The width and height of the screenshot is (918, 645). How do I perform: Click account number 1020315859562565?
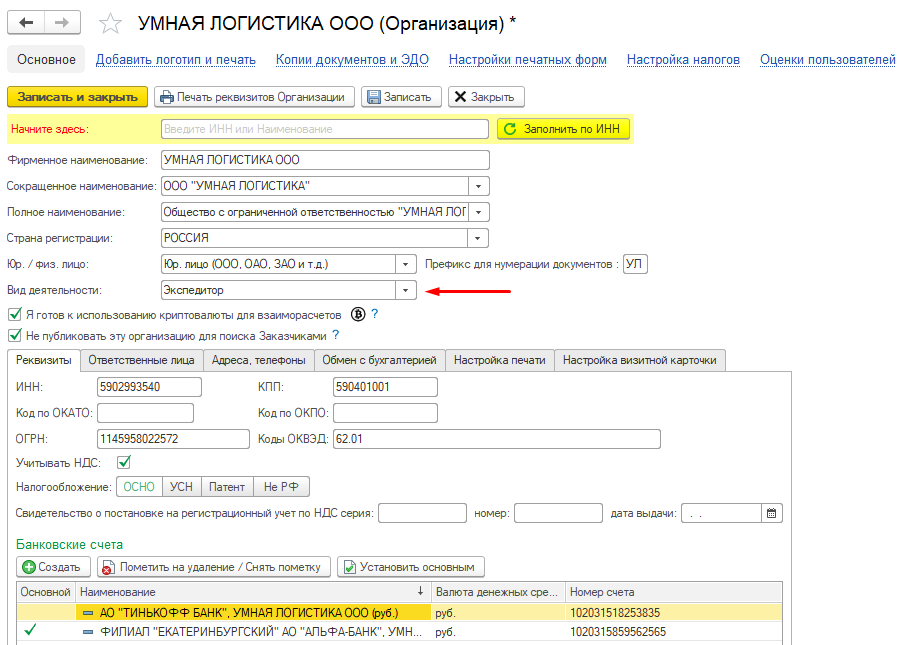(618, 632)
